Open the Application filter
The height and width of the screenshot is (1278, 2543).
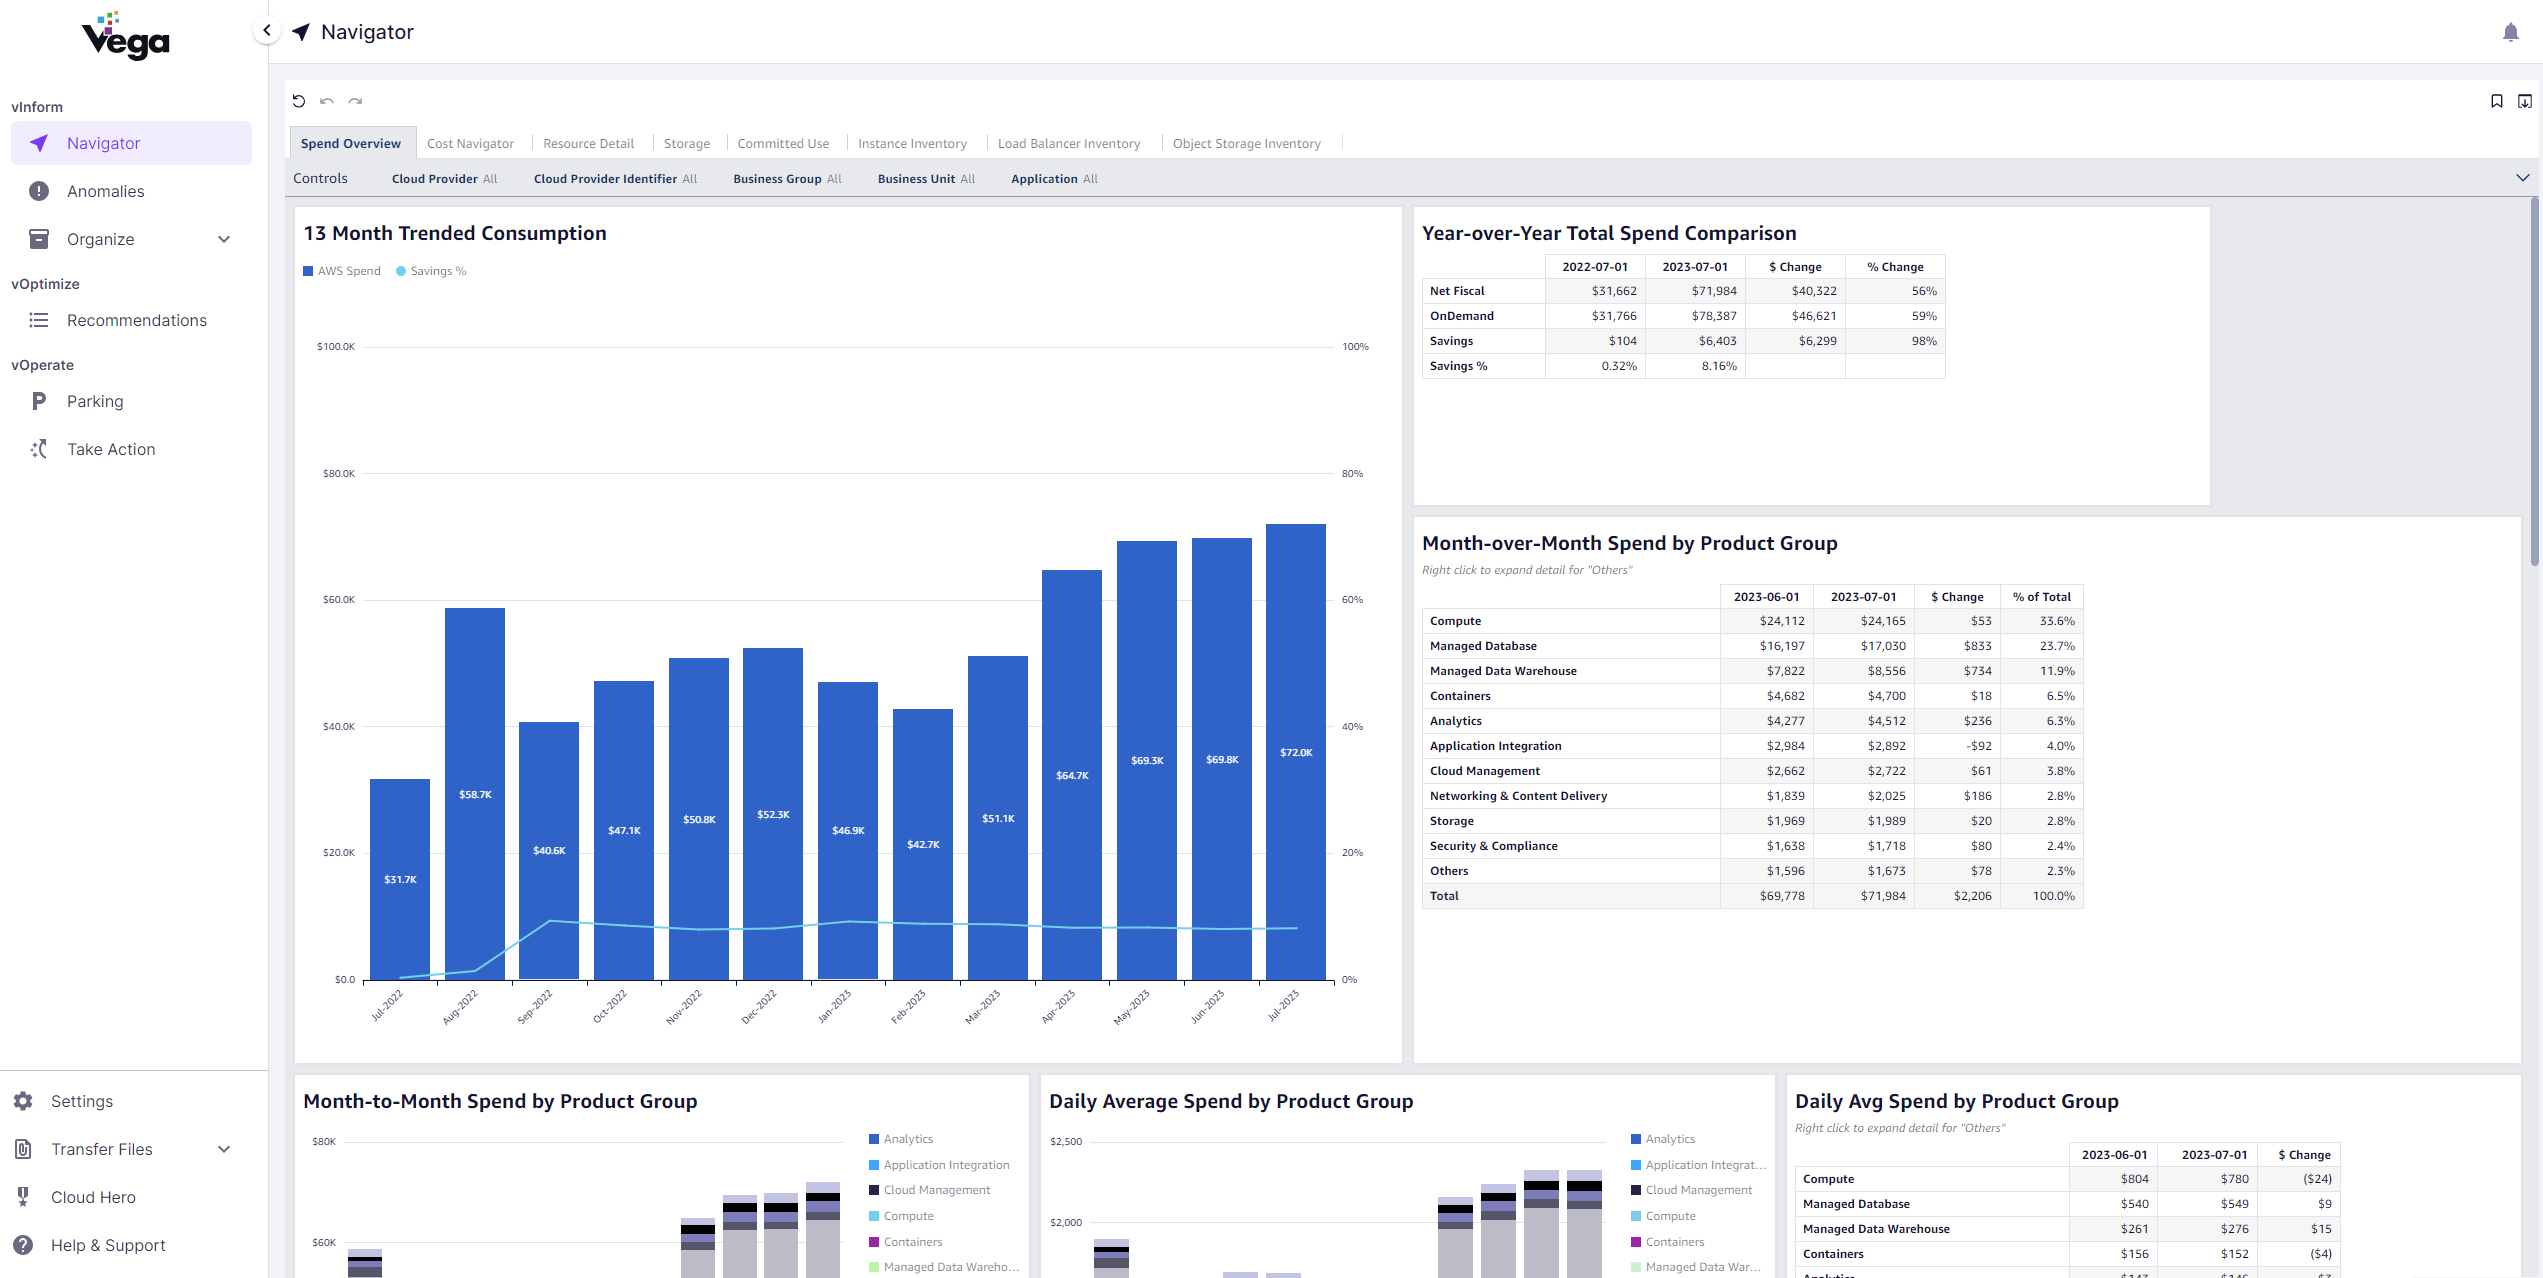coord(1054,179)
